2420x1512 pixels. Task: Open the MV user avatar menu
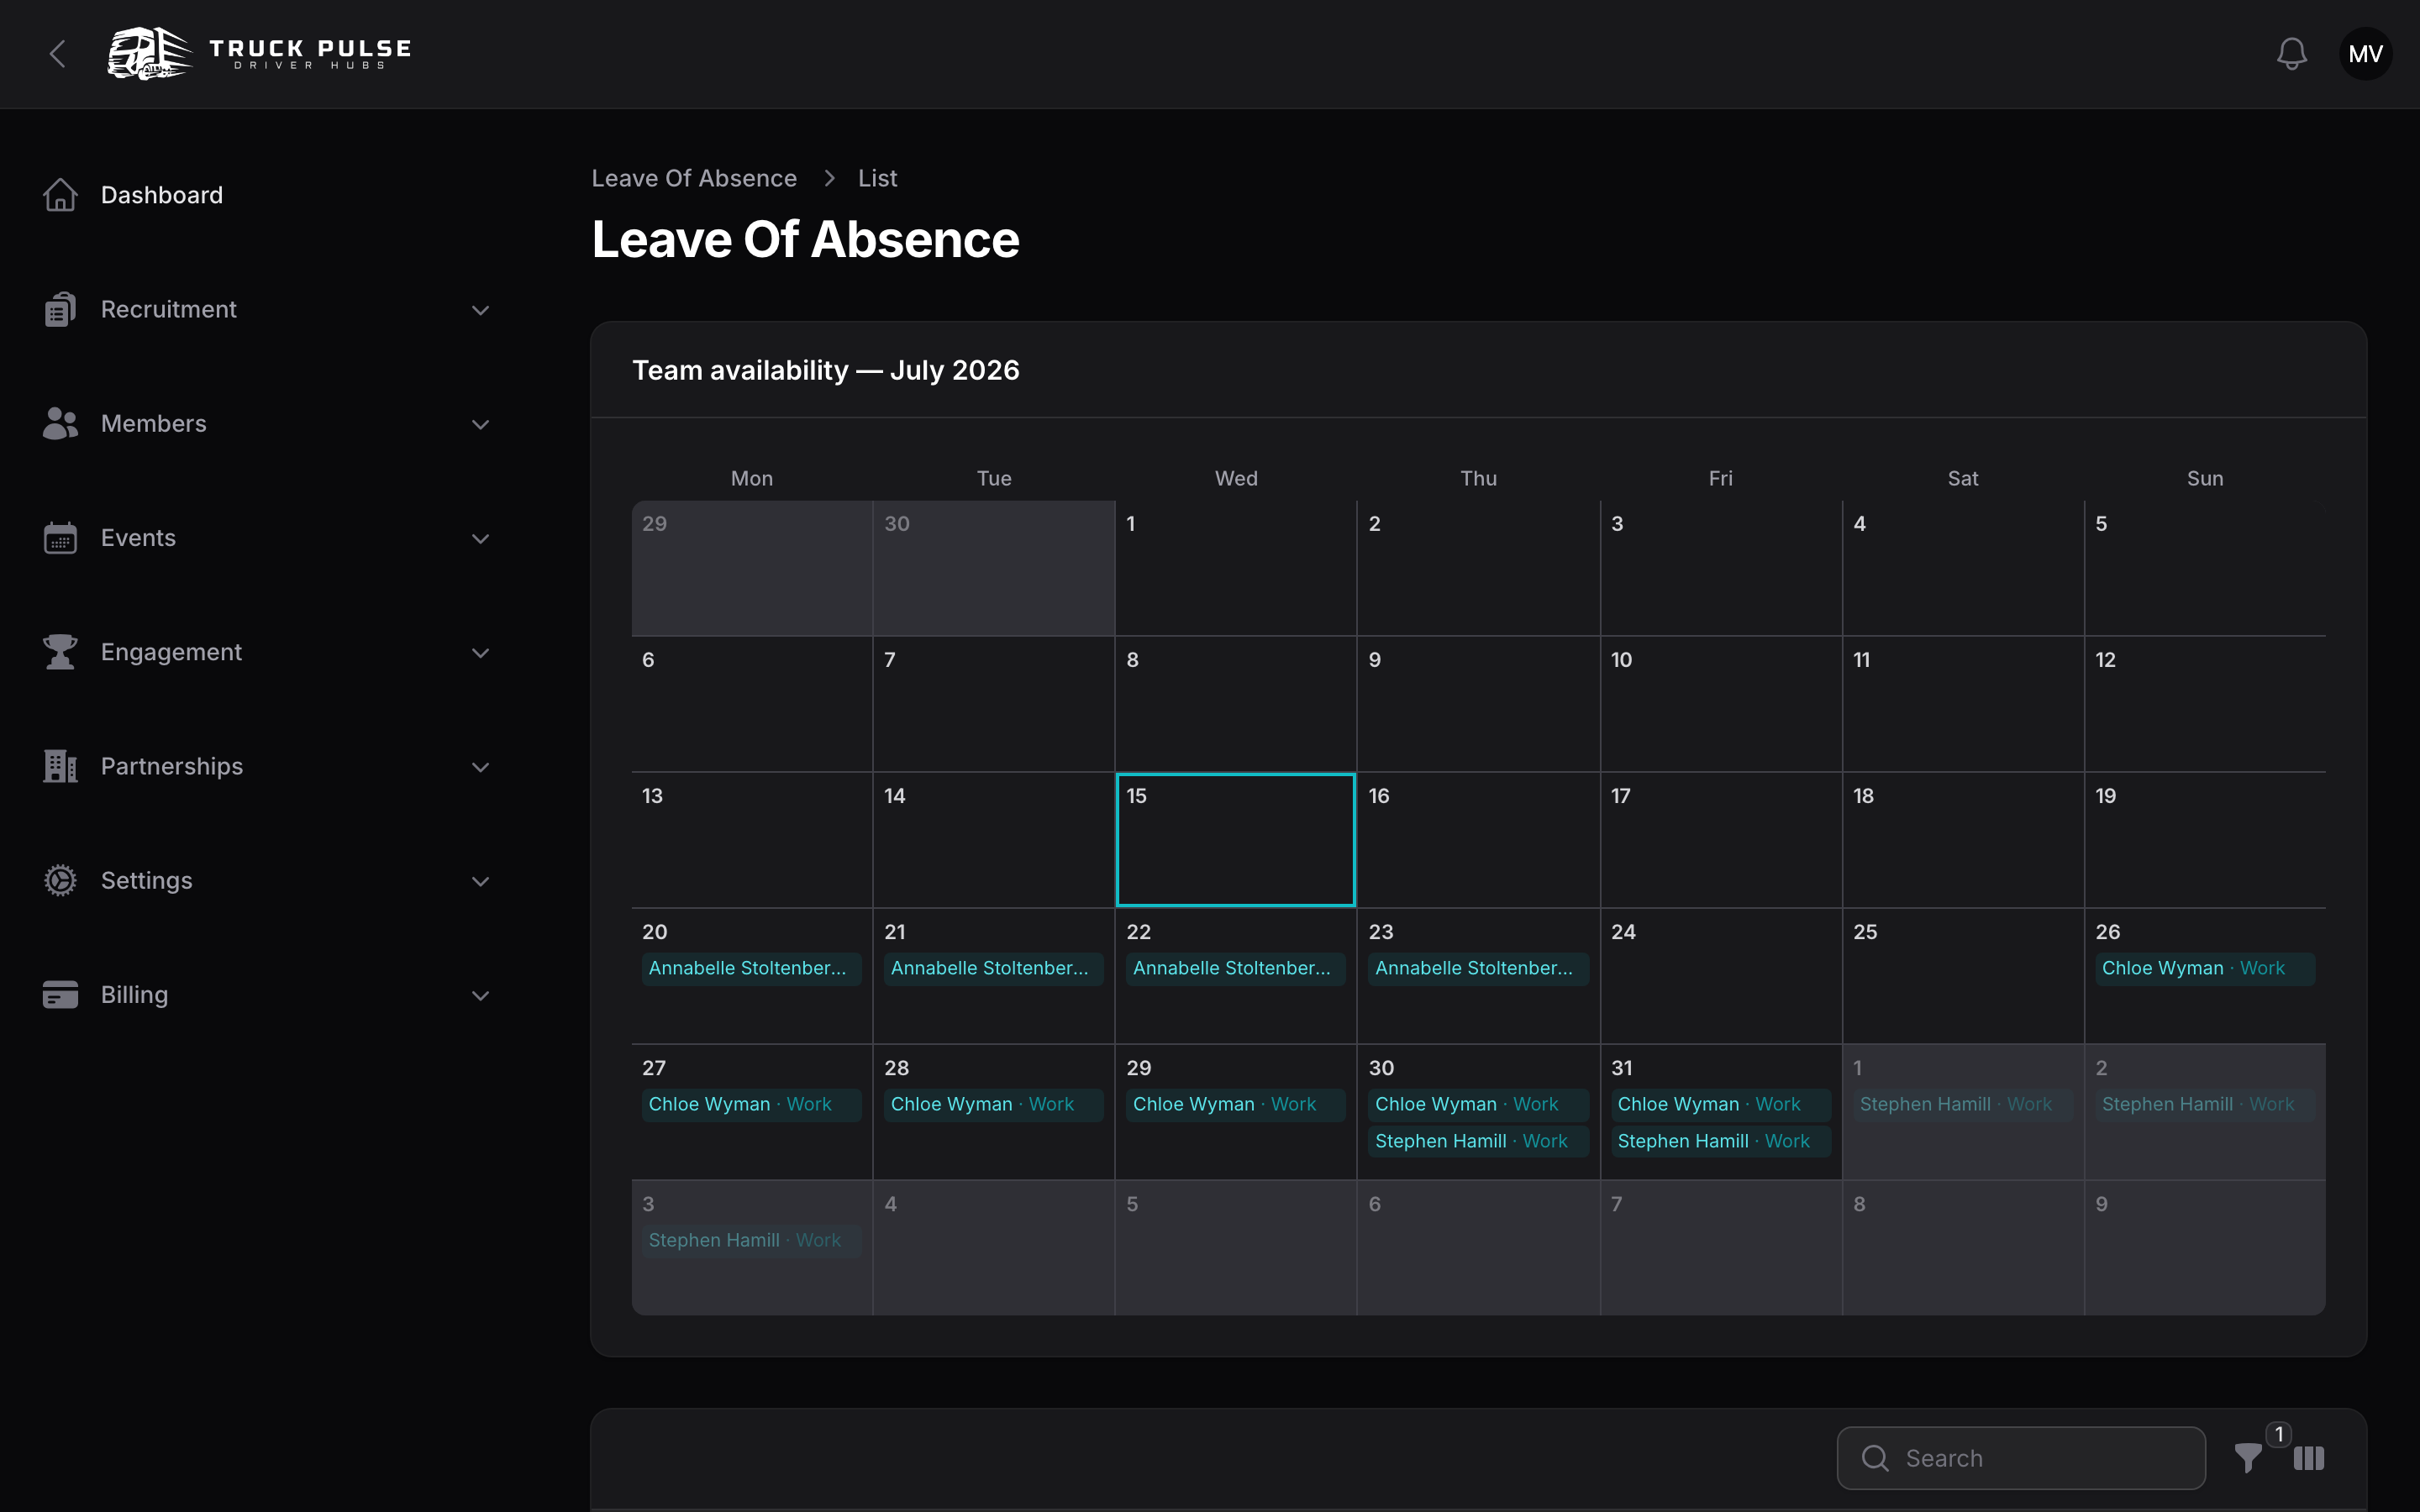pos(2365,54)
